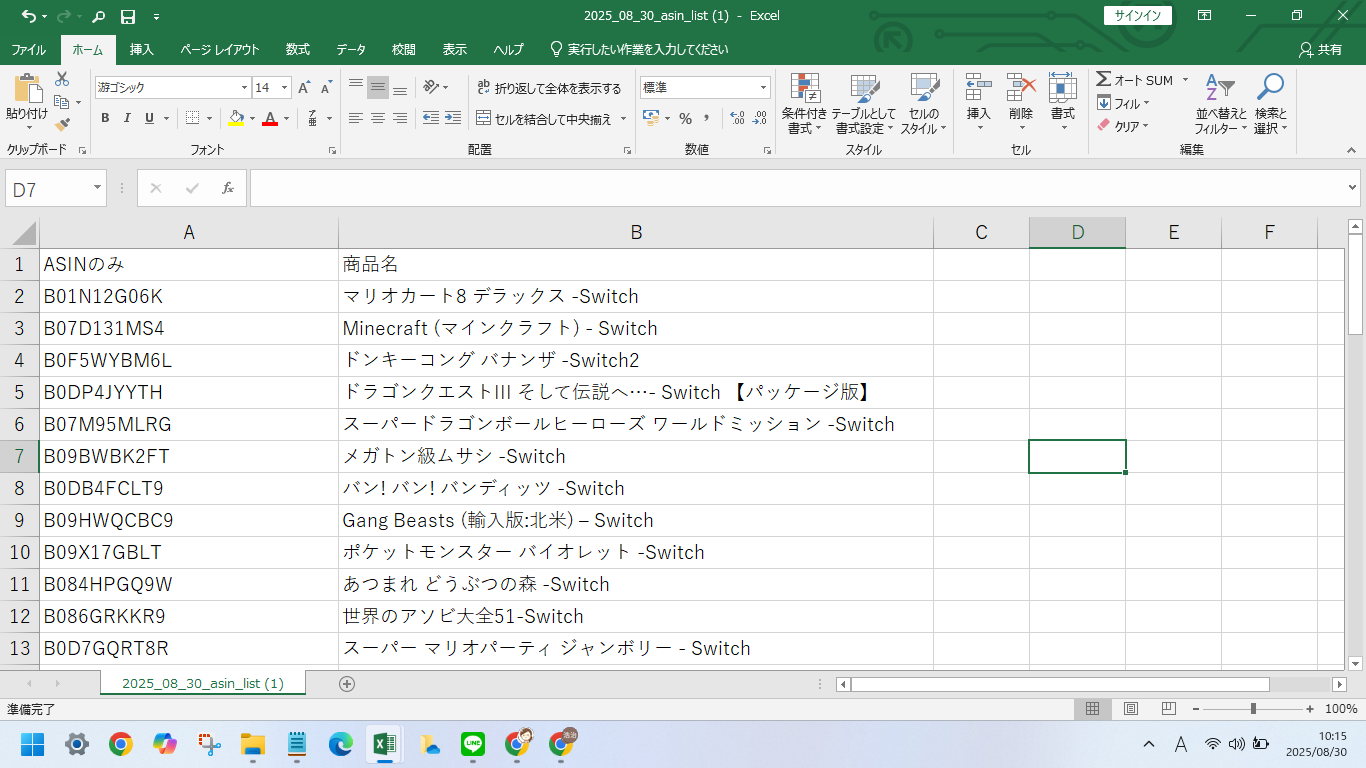This screenshot has height=768, width=1366.
Task: Click the Undo arrow in quick access toolbar
Action: tap(27, 16)
